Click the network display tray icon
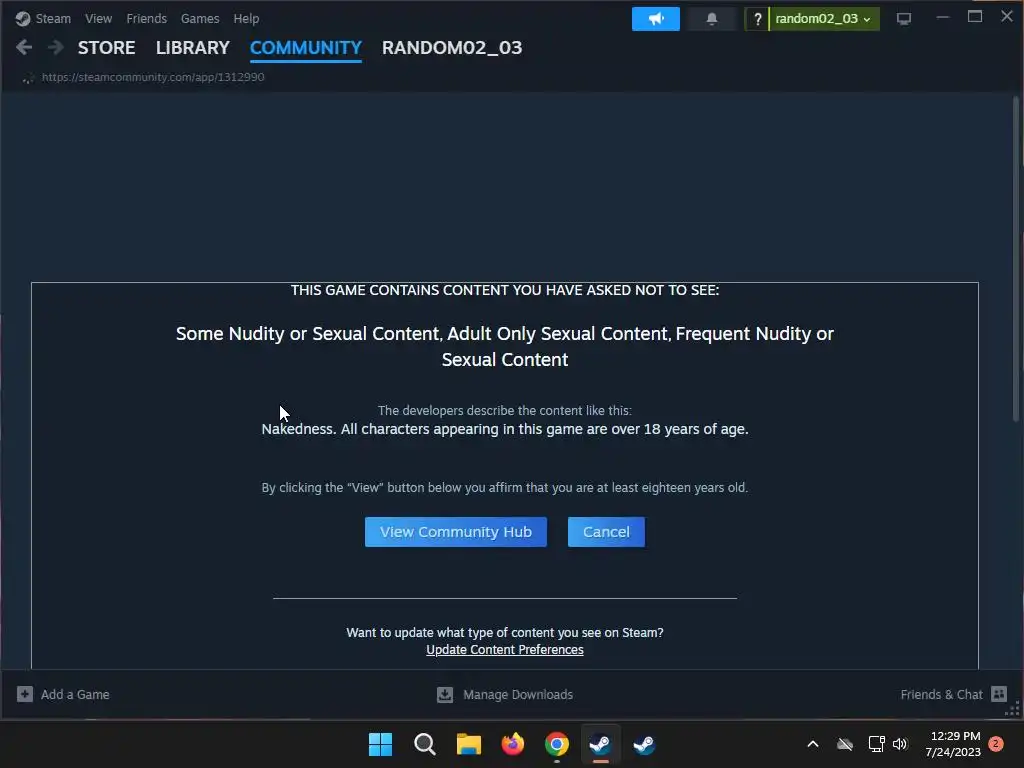The image size is (1024, 768). (x=876, y=744)
